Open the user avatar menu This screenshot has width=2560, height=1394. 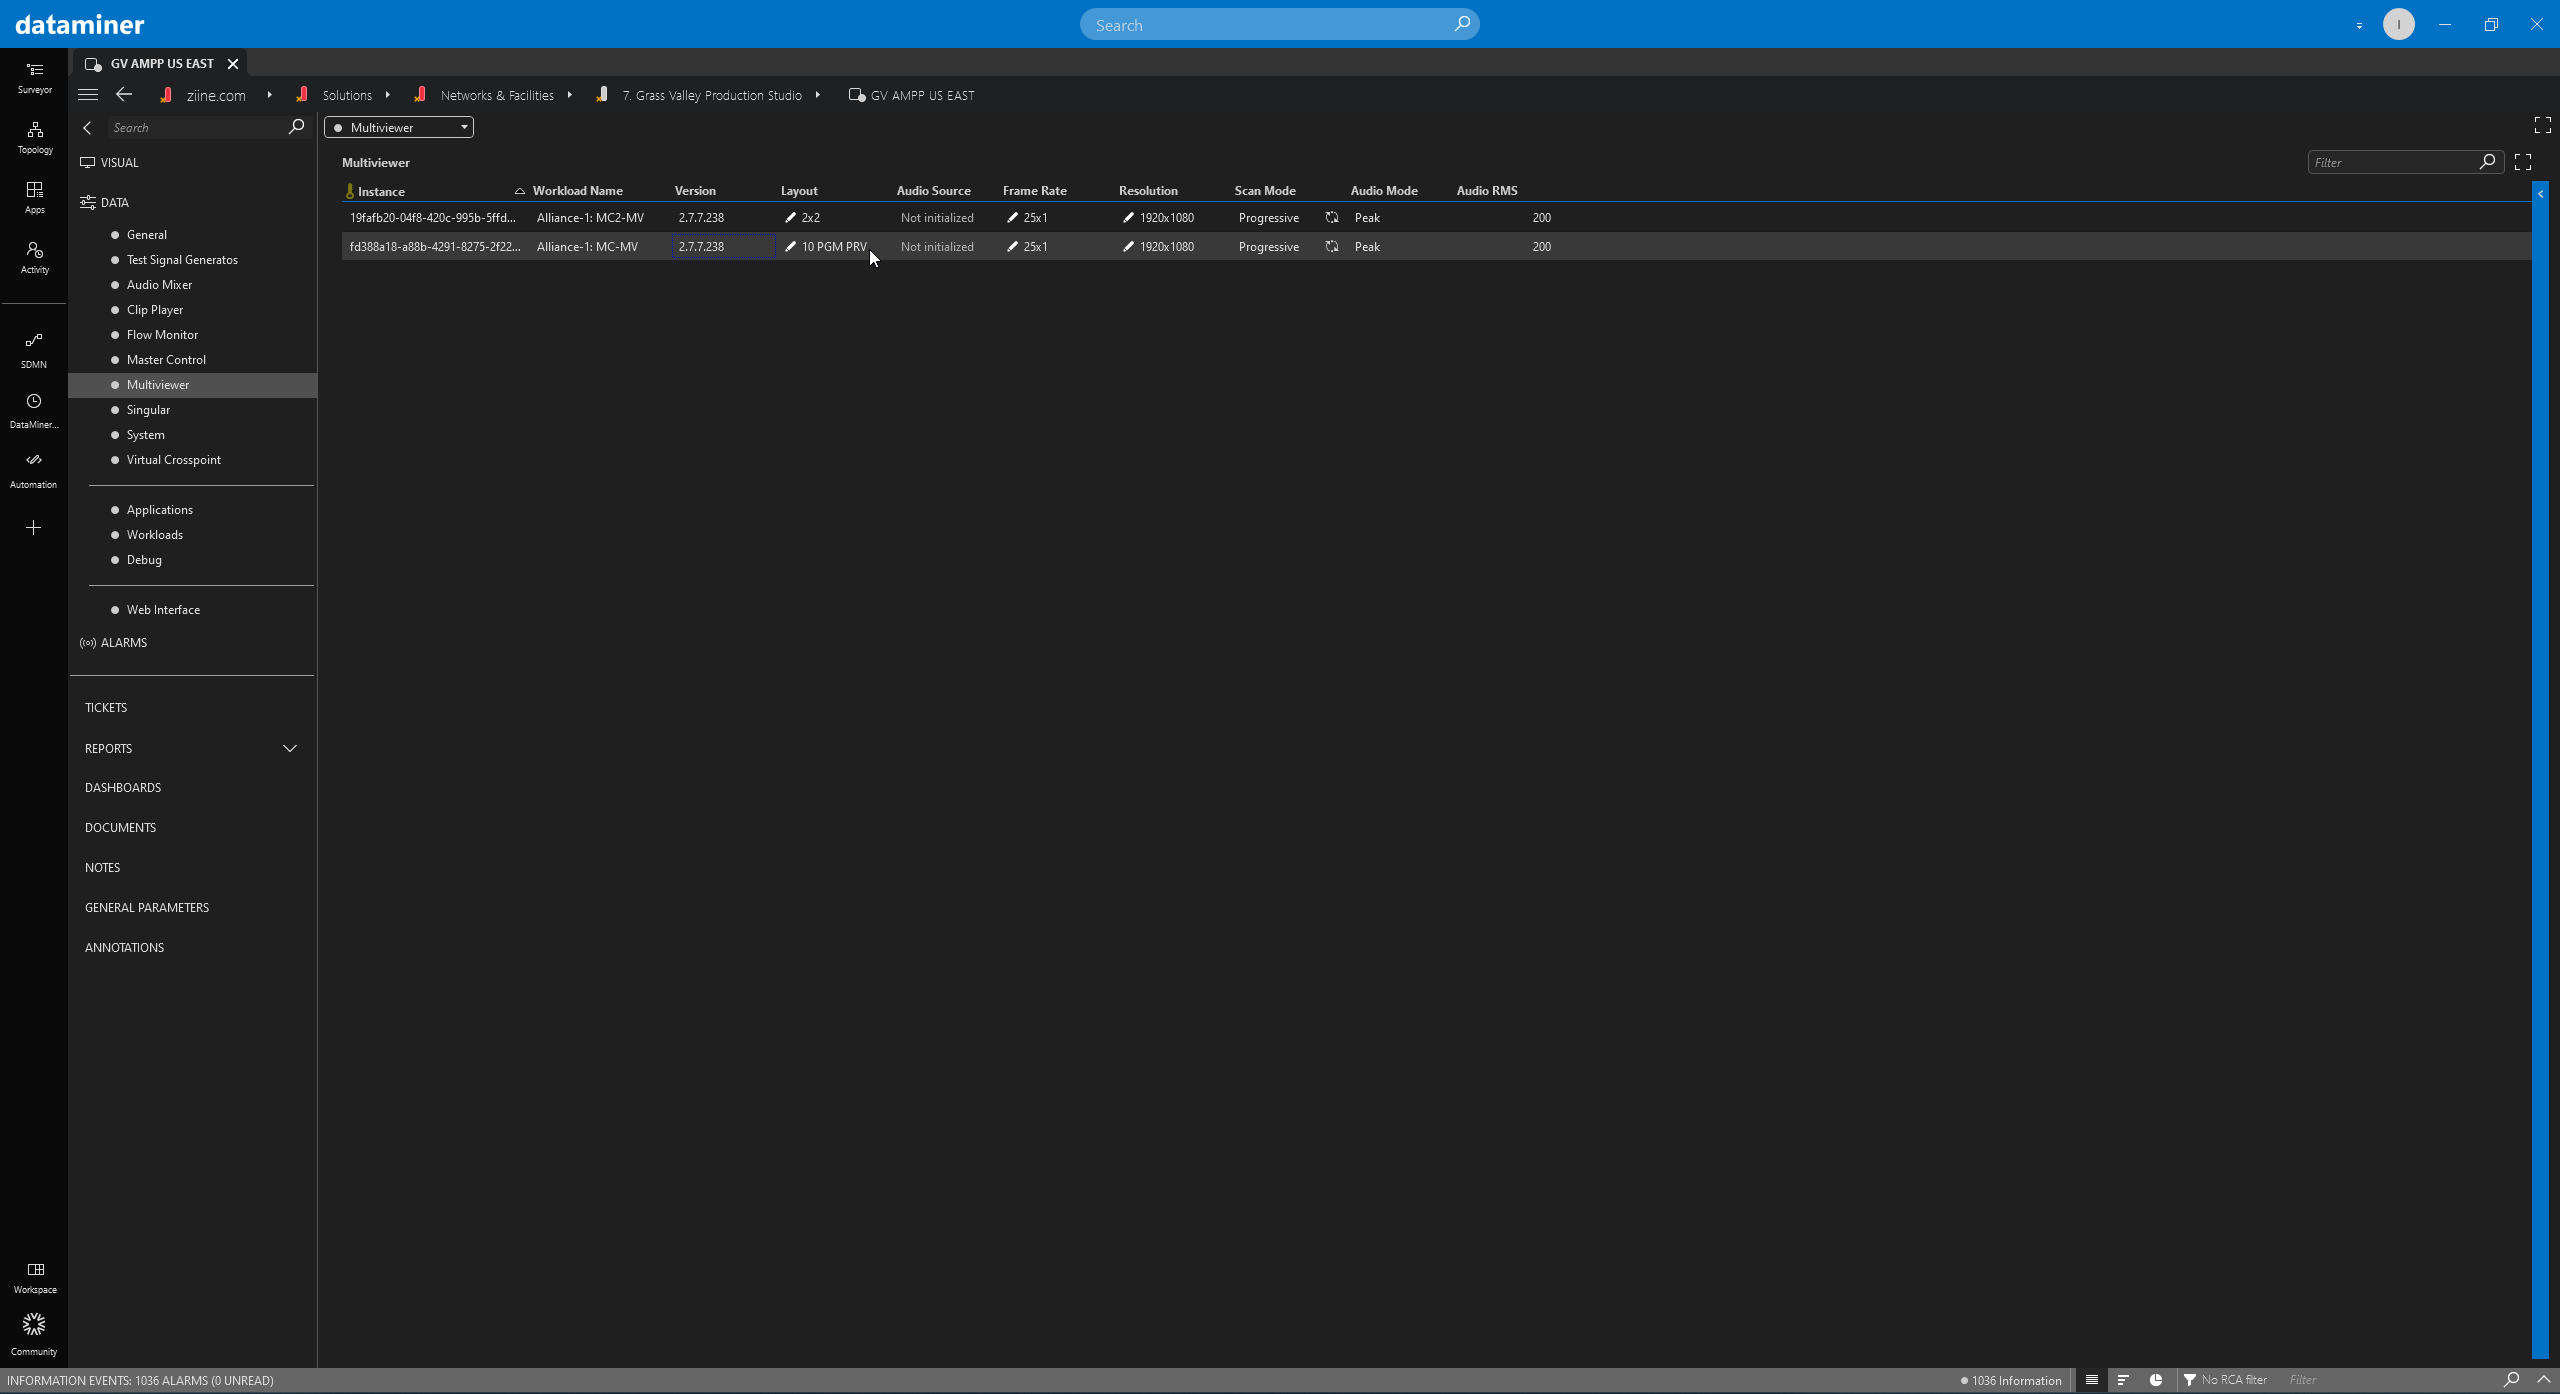coord(2398,24)
